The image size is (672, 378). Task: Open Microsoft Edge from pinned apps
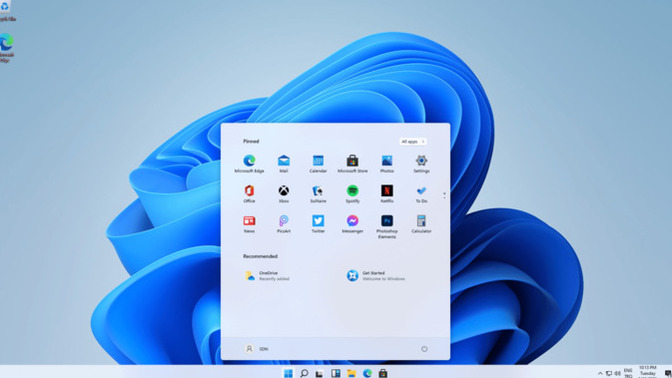249,164
